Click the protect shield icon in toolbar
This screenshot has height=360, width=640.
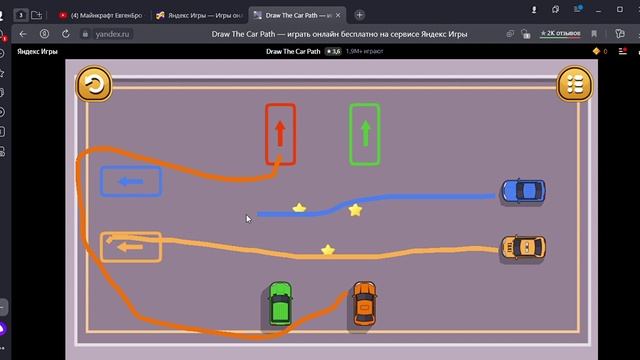coord(526,34)
